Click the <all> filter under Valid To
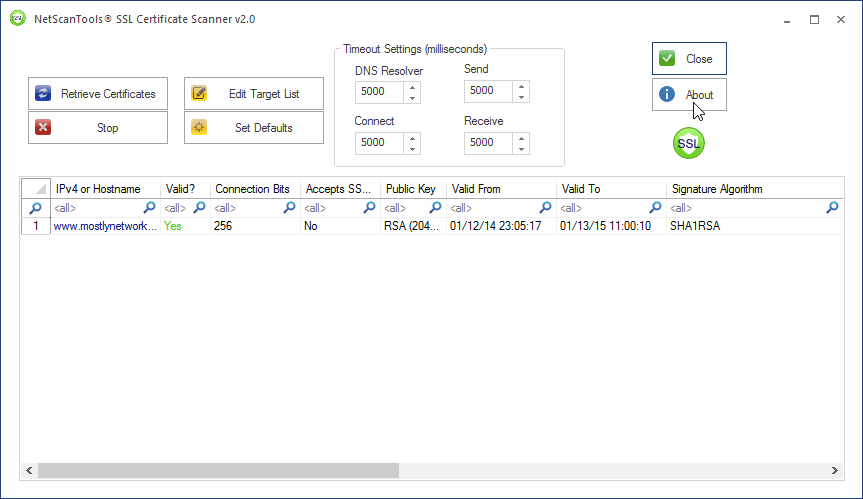Image resolution: width=863 pixels, height=499 pixels. coord(571,208)
